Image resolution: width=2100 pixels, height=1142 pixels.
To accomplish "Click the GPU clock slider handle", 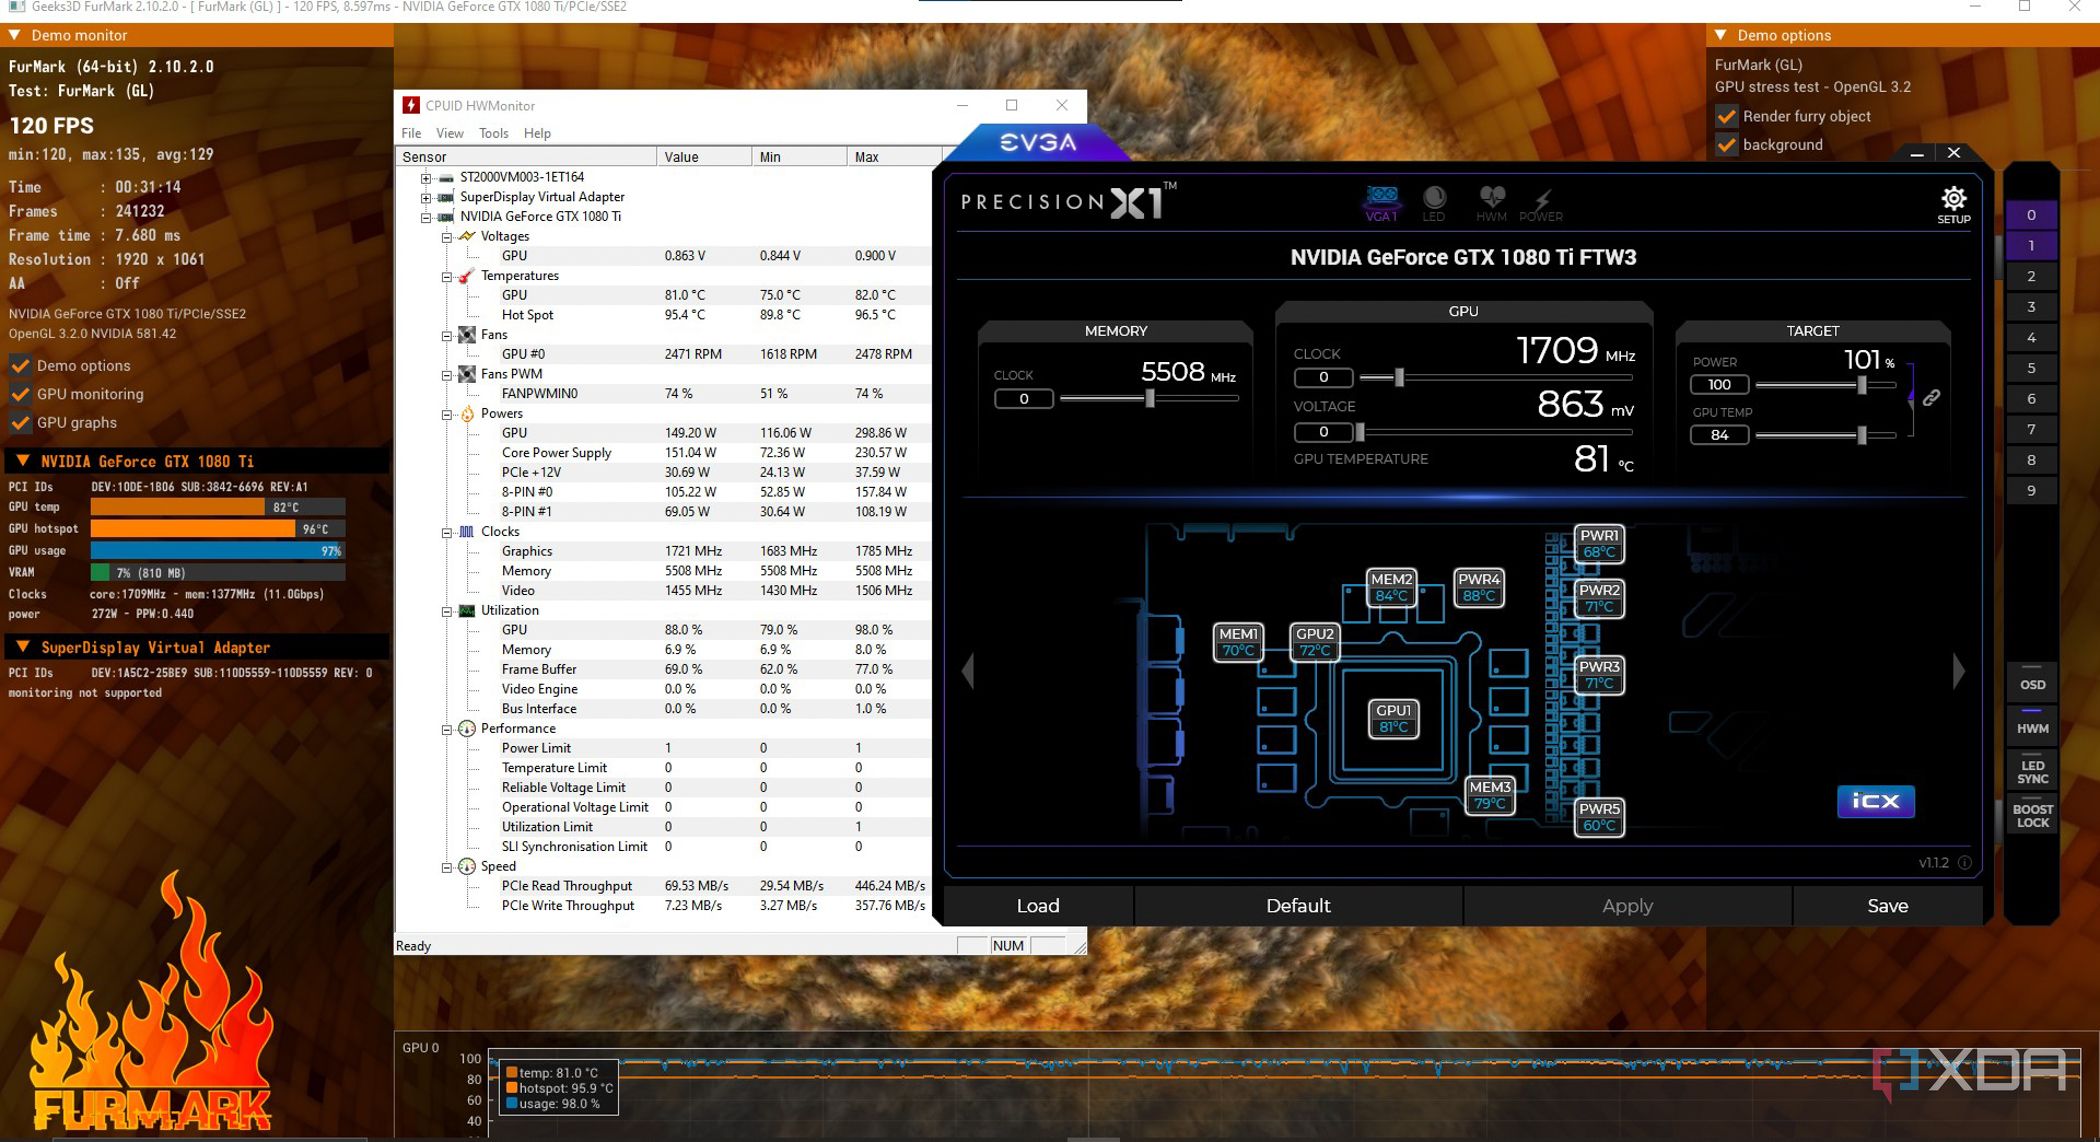I will coord(1399,377).
